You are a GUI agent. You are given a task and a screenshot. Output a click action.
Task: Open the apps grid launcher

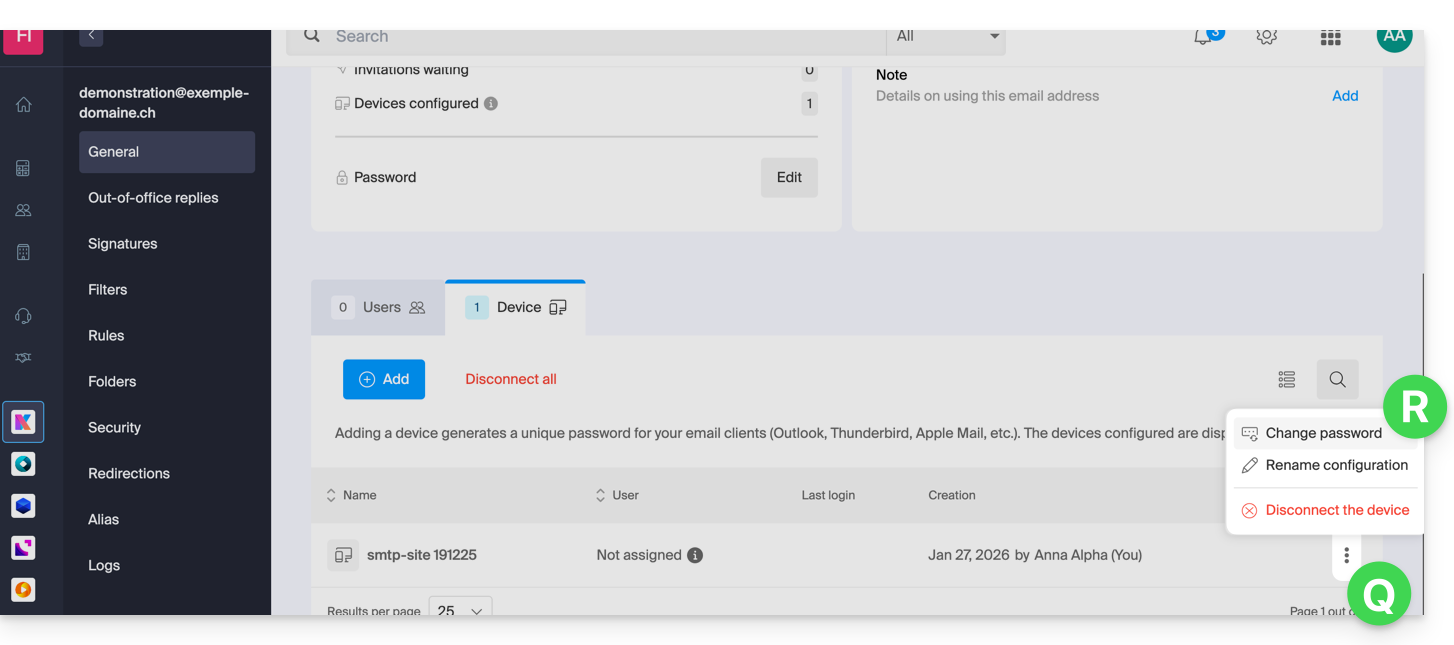(1330, 38)
